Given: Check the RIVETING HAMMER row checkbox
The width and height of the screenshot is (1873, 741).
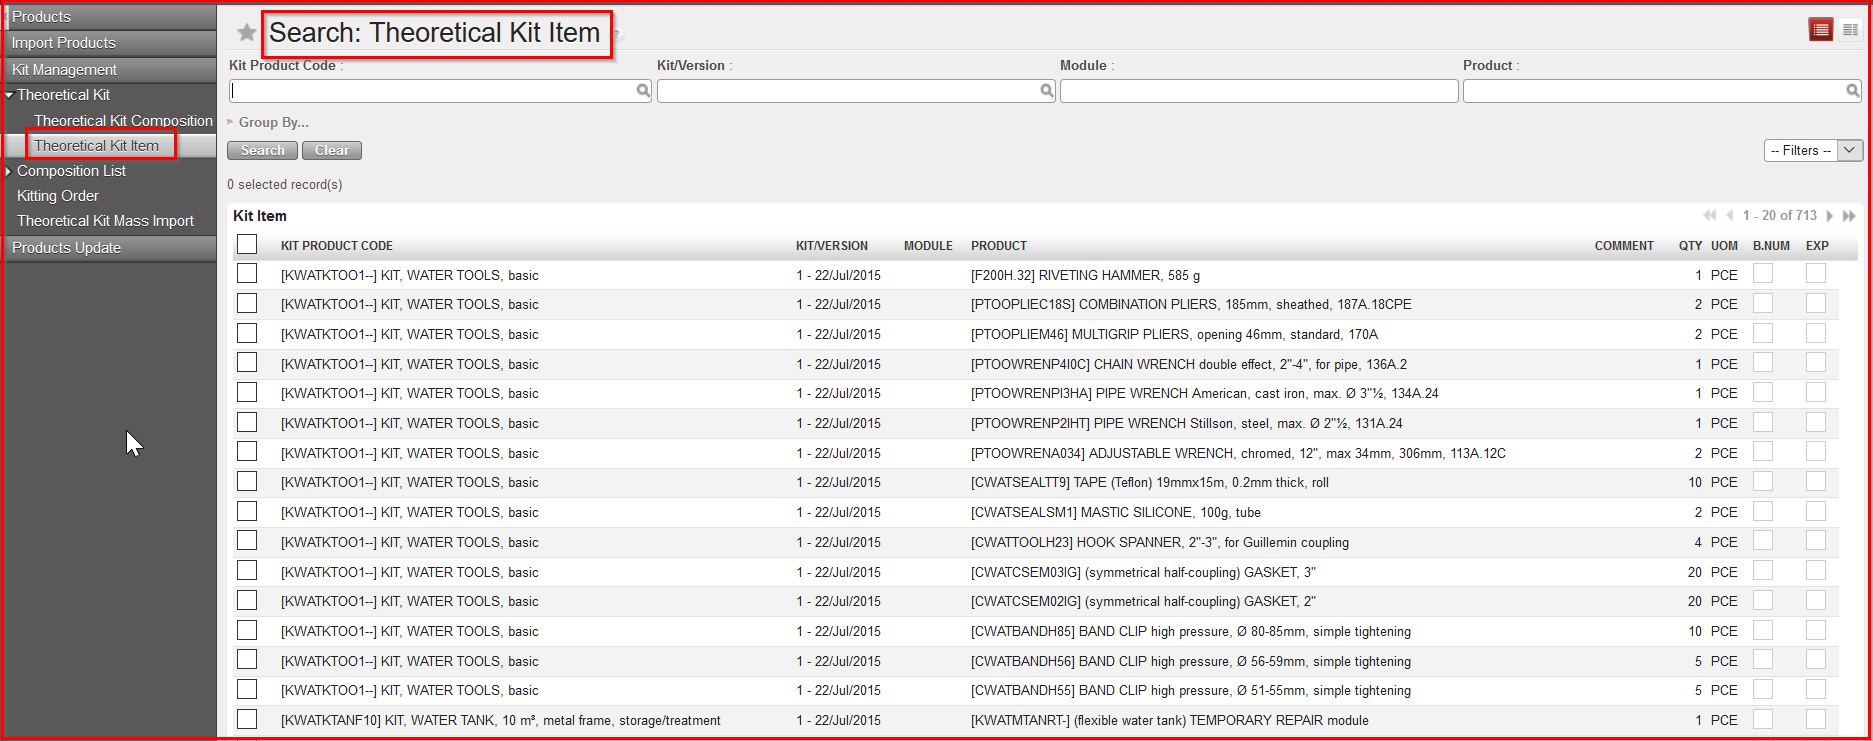Looking at the screenshot, I should tap(247, 274).
